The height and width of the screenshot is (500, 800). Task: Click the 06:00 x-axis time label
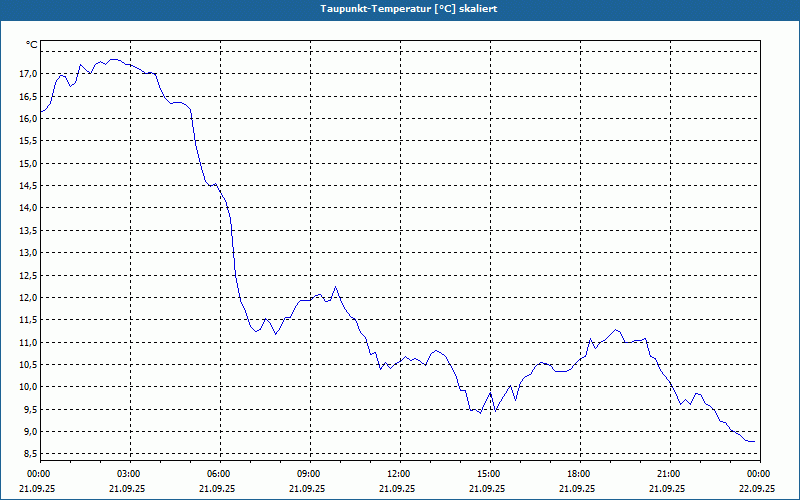pyautogui.click(x=218, y=474)
